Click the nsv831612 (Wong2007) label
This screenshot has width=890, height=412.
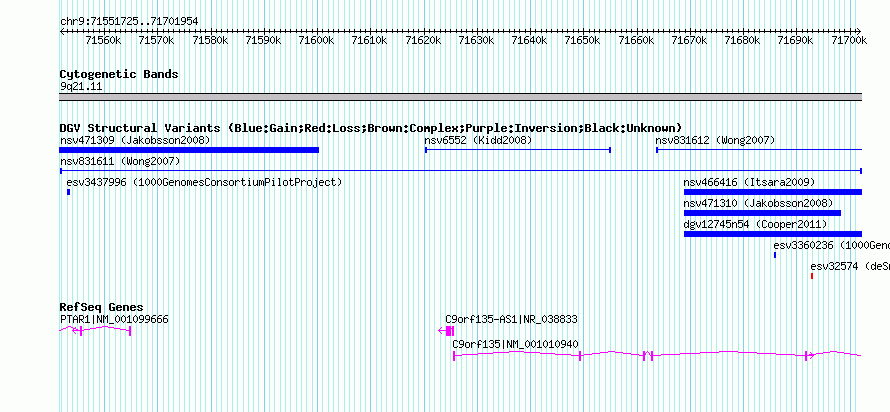pos(715,140)
